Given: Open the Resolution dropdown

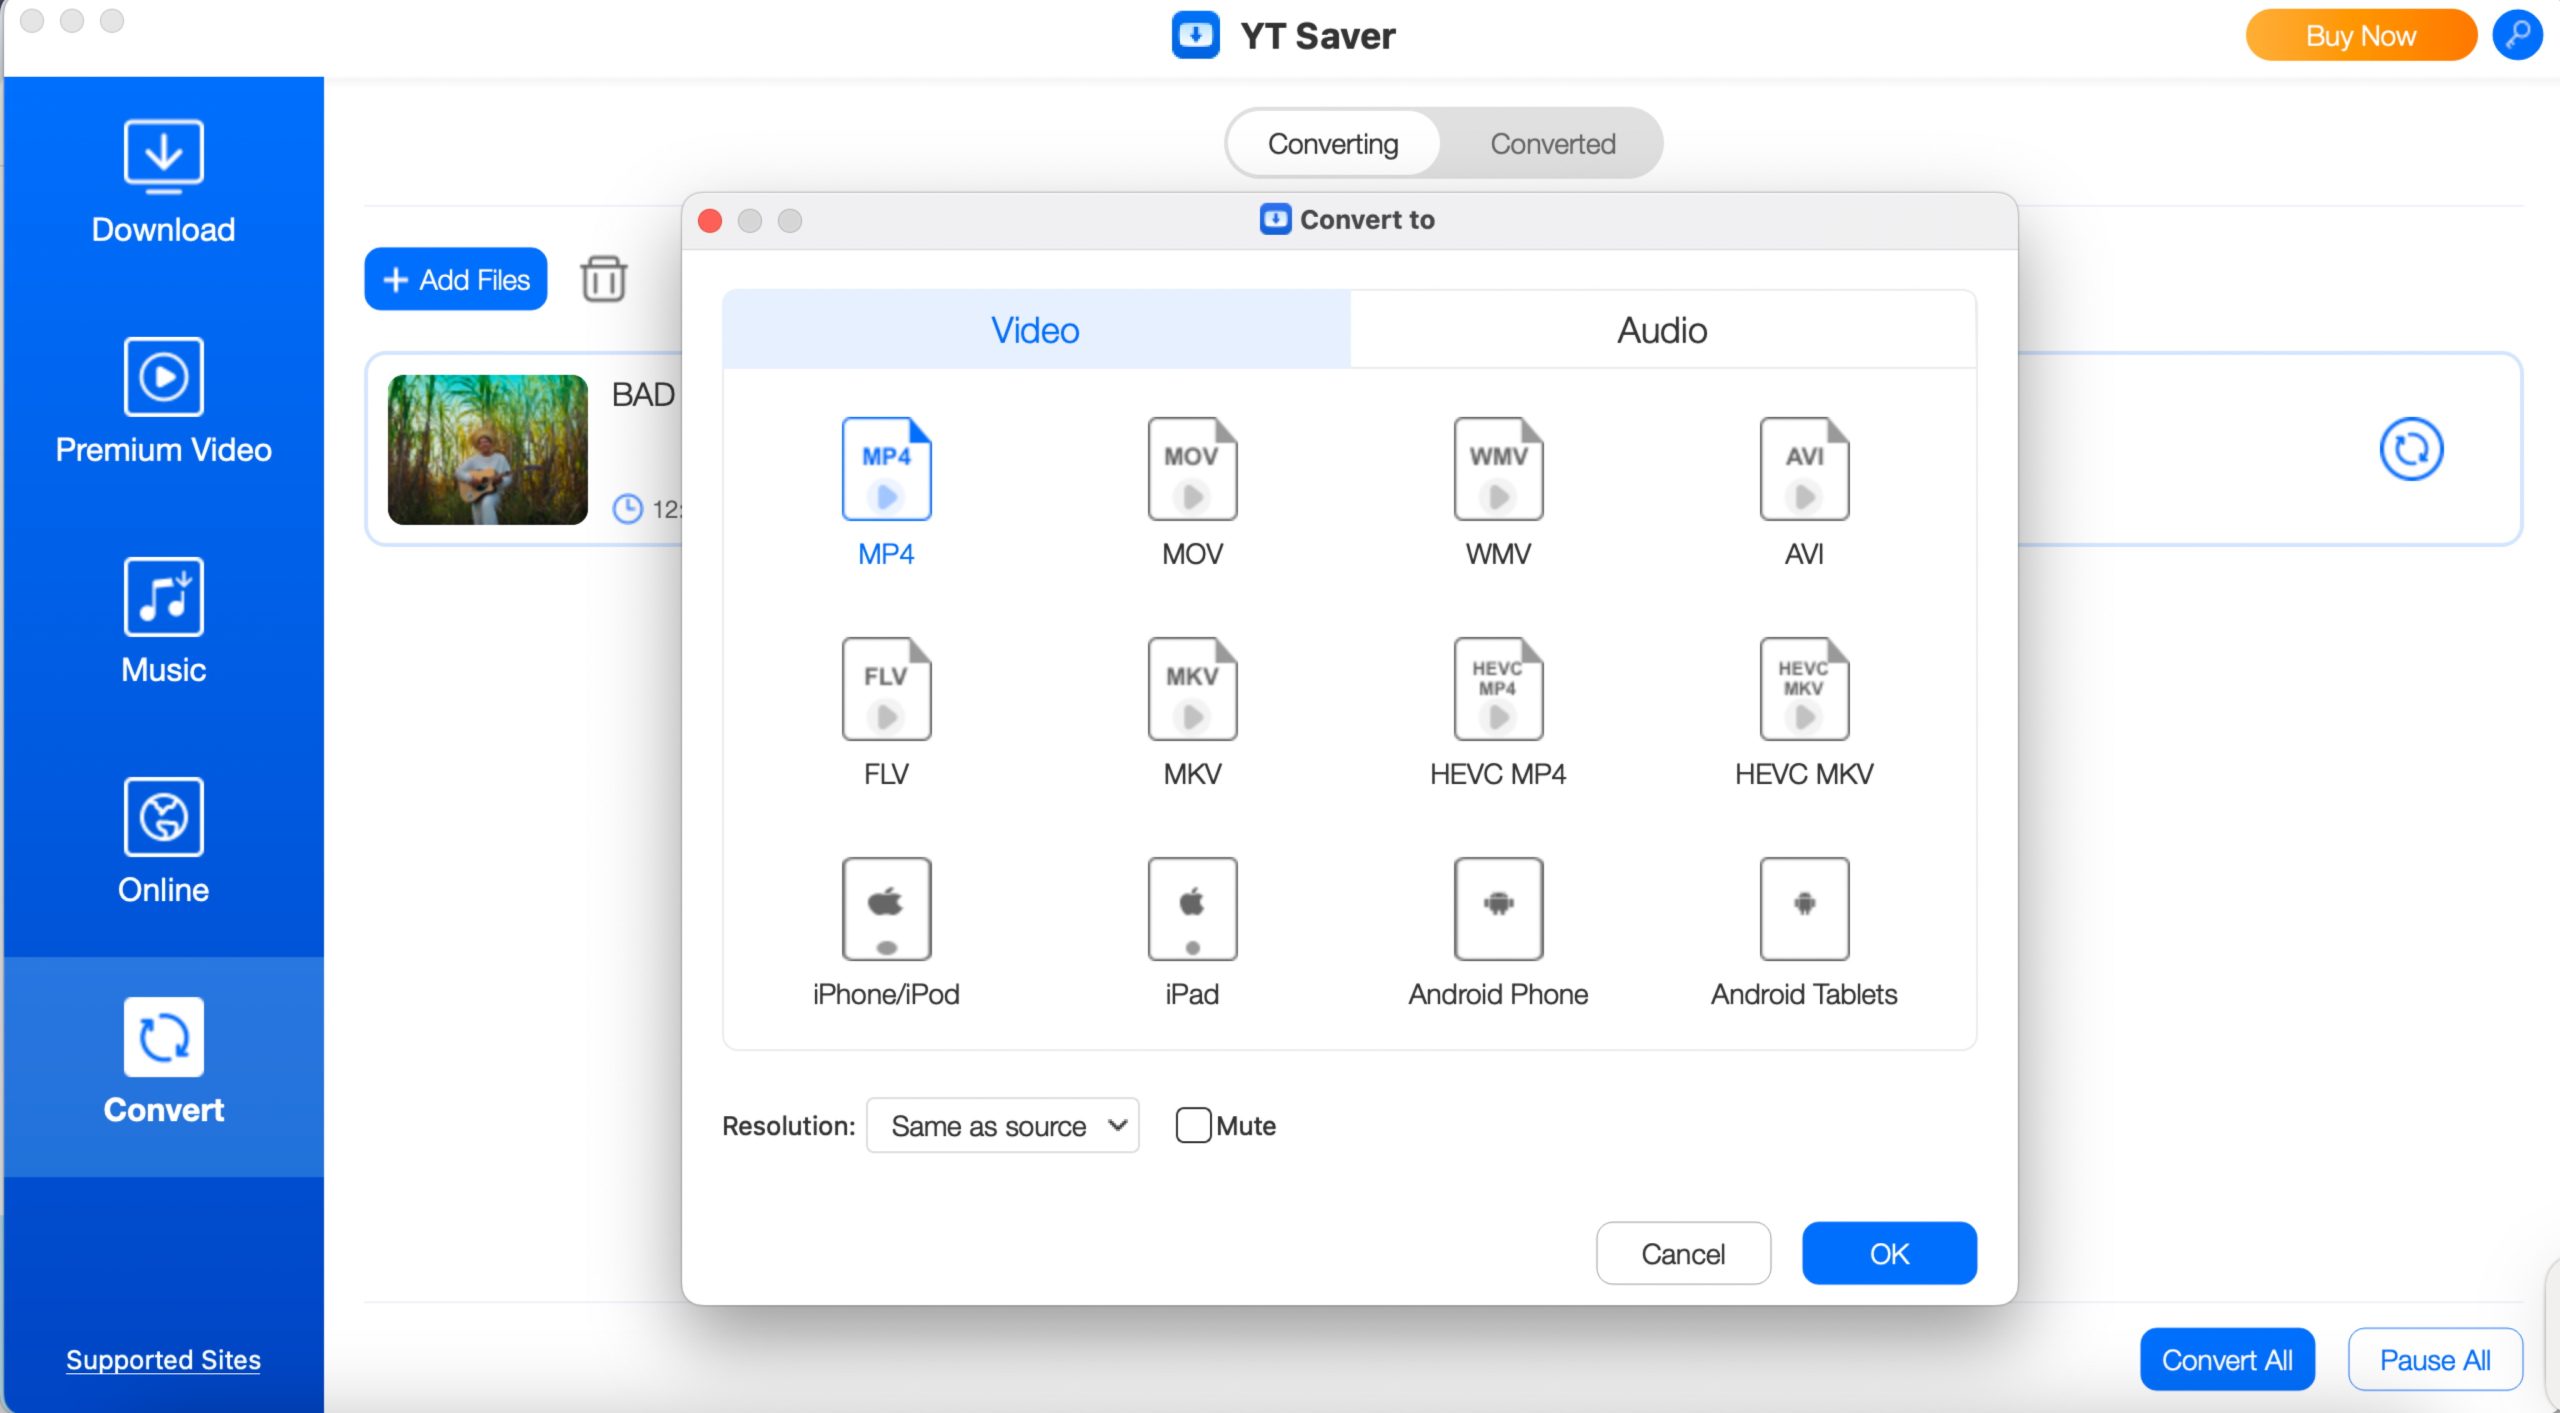Looking at the screenshot, I should (1003, 1125).
